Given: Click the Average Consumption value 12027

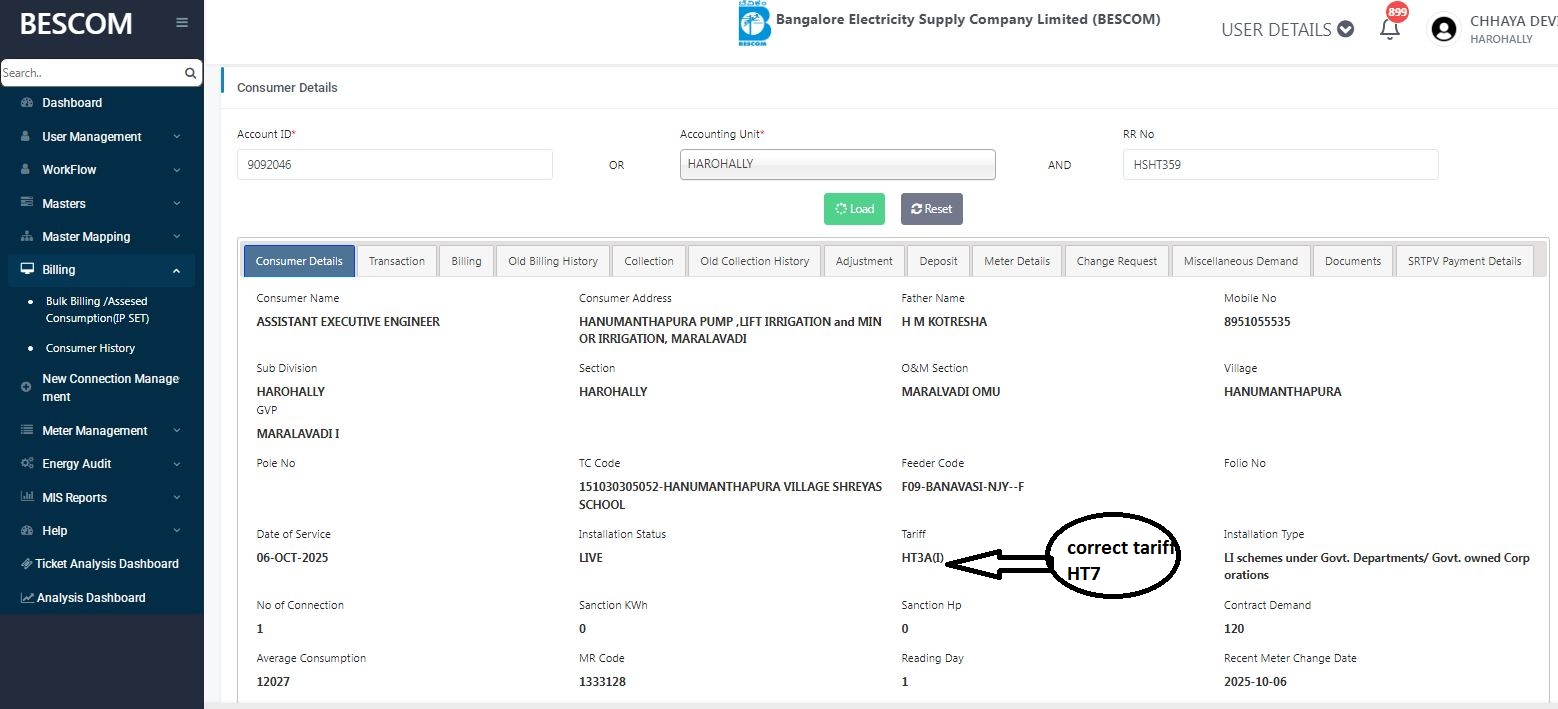Looking at the screenshot, I should (x=273, y=682).
